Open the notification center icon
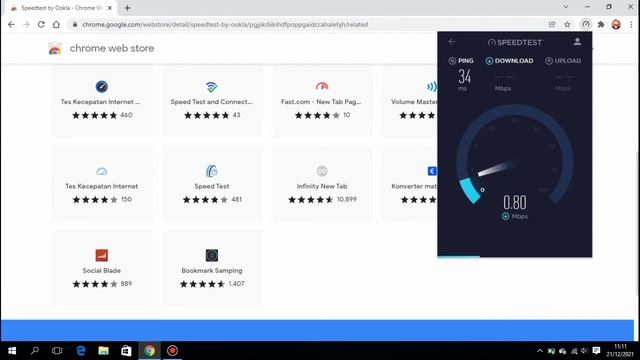This screenshot has width=640, height=360. click(x=596, y=351)
